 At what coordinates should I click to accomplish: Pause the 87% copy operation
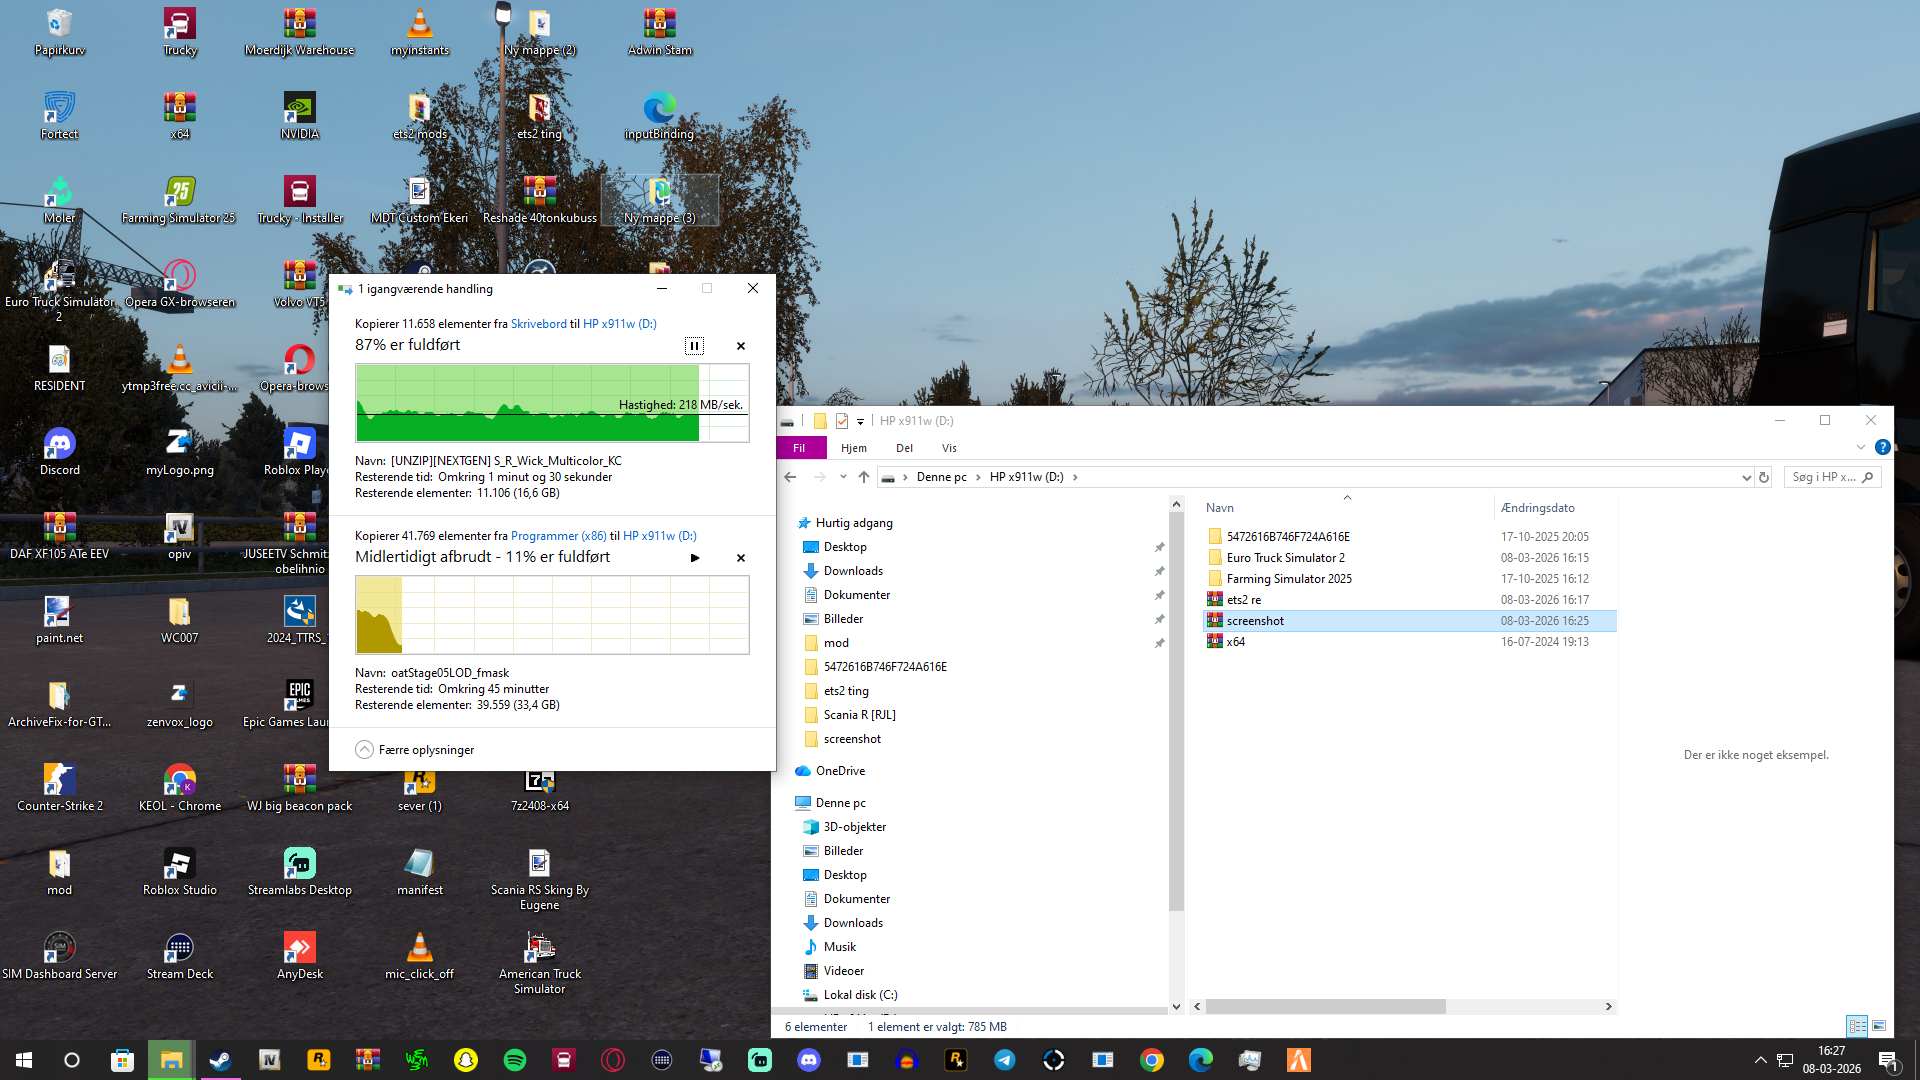pos(694,346)
